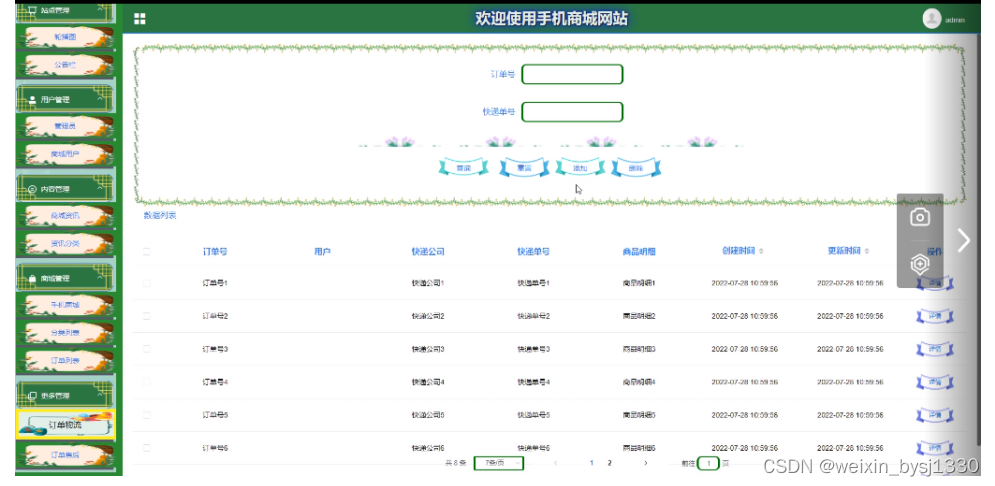The image size is (995, 486).
Task: Open 公告栏 in the sidebar
Action: point(65,65)
